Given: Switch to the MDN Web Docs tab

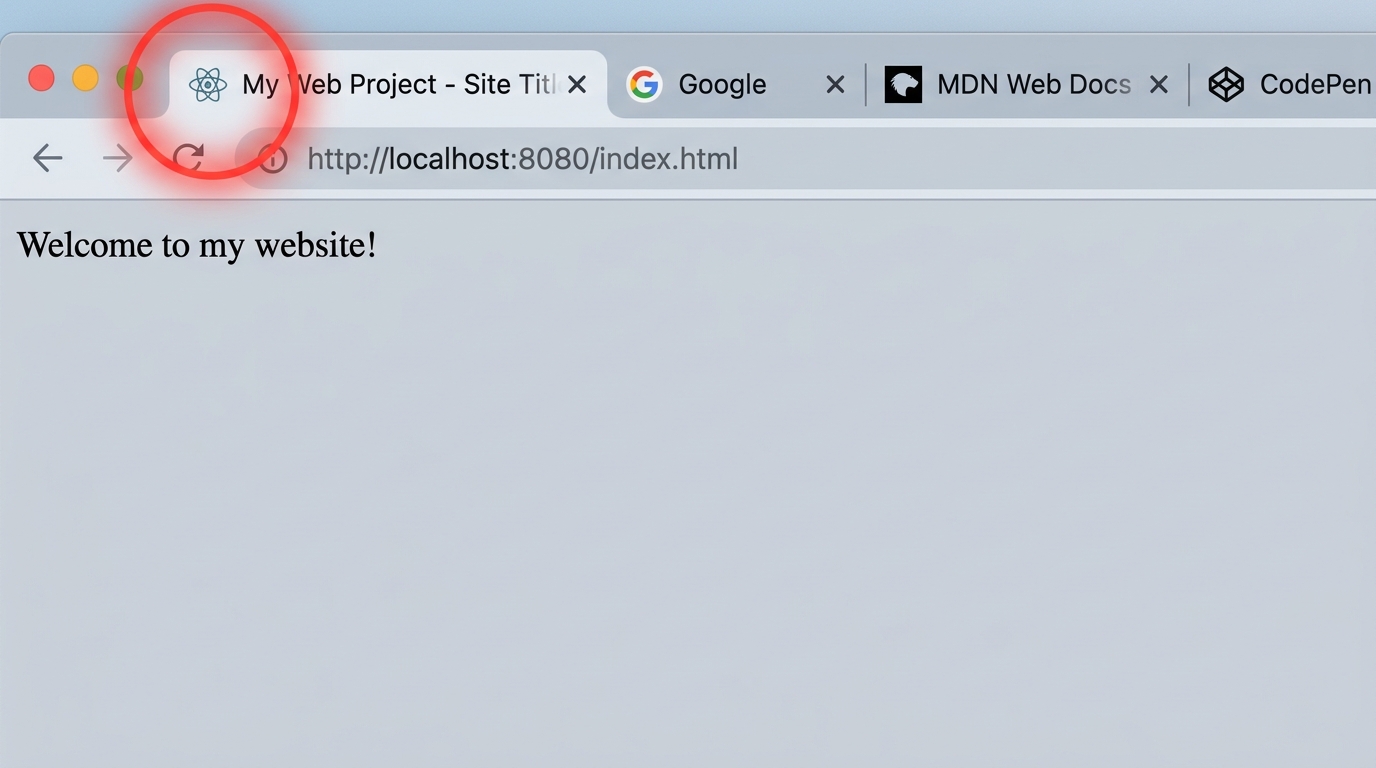Looking at the screenshot, I should [1033, 85].
